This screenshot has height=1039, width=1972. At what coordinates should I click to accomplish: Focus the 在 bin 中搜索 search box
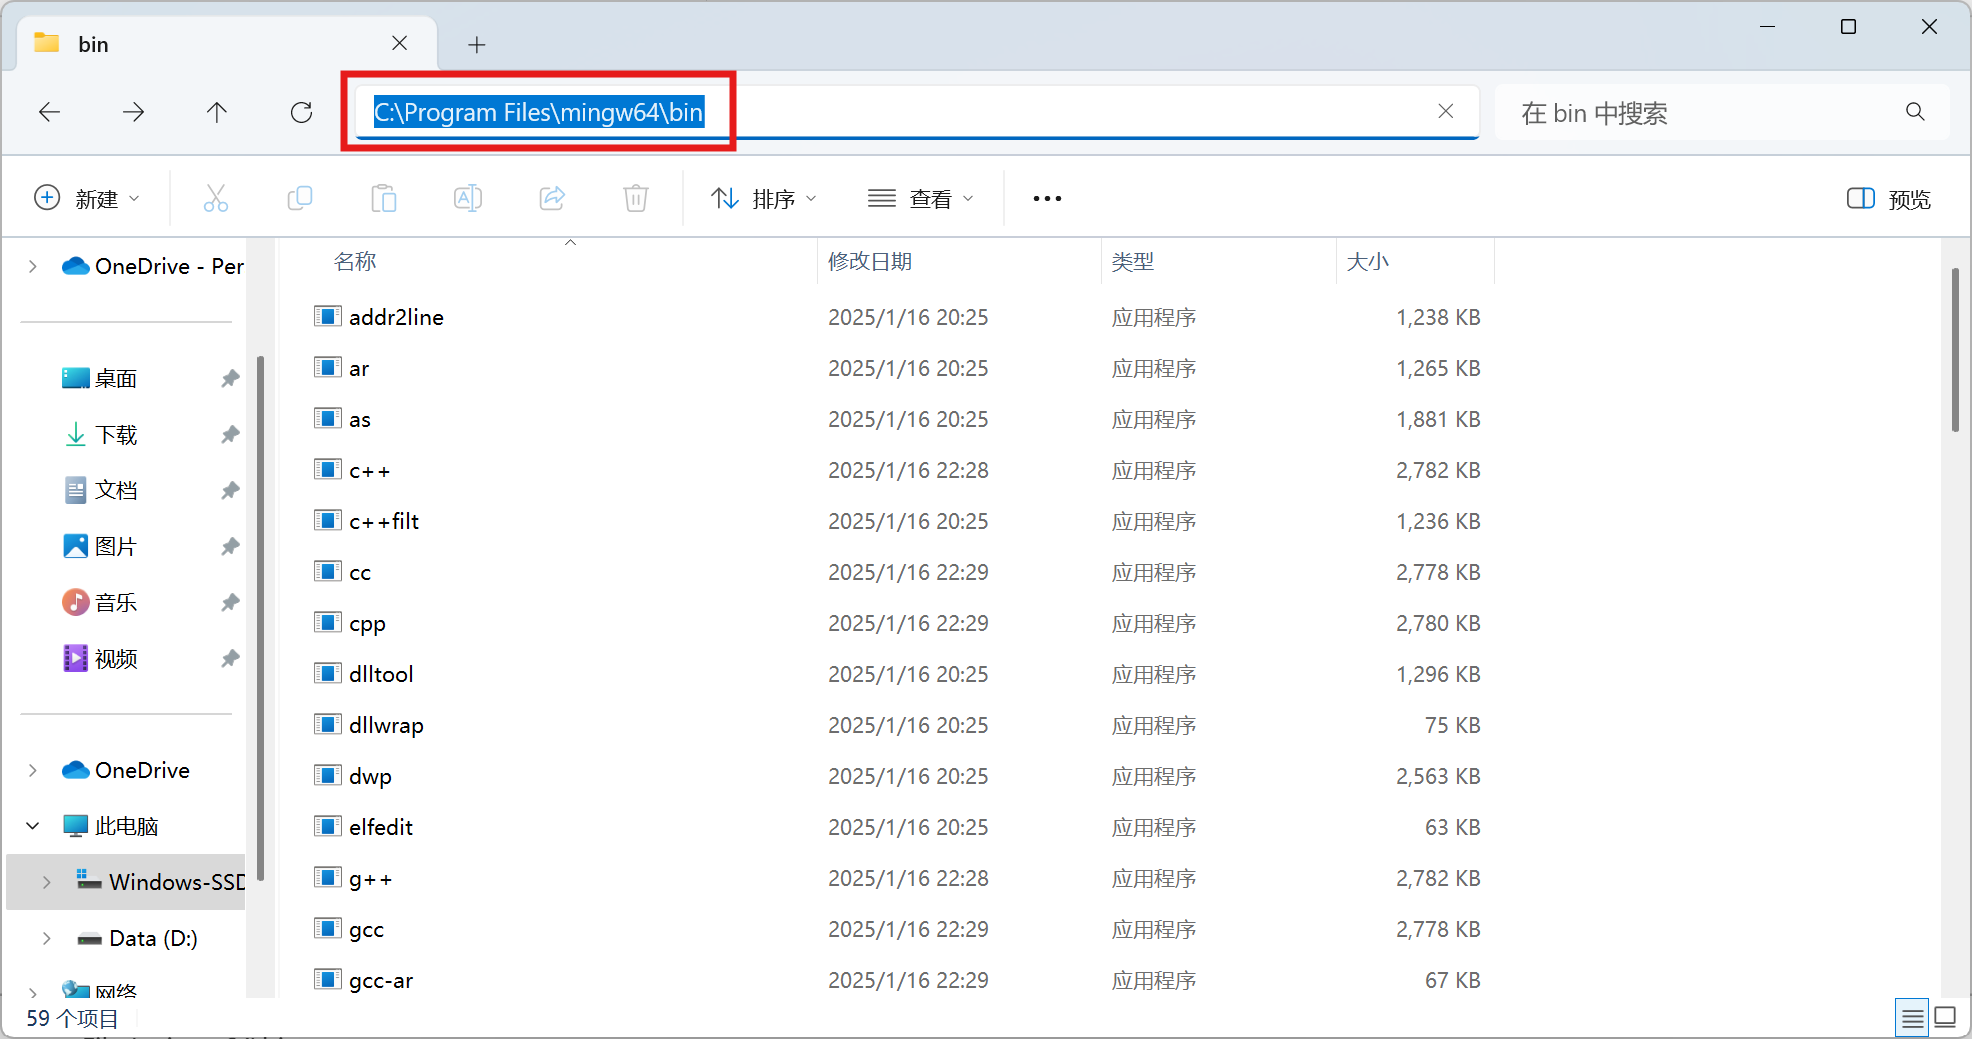coord(1720,112)
